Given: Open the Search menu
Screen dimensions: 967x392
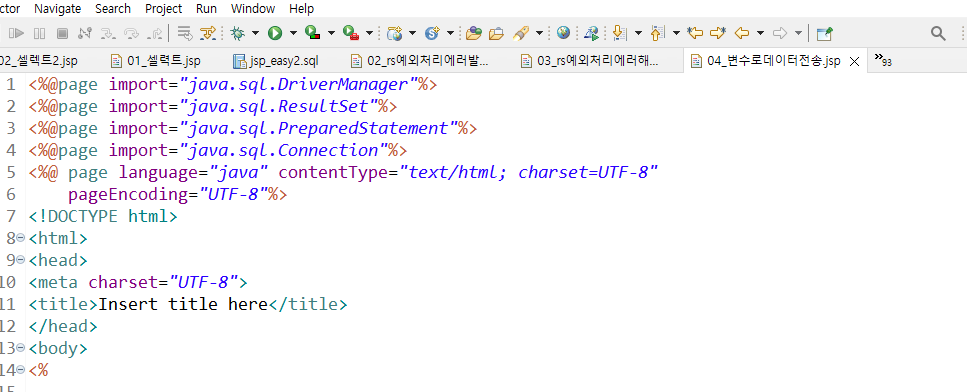Looking at the screenshot, I should click(113, 9).
